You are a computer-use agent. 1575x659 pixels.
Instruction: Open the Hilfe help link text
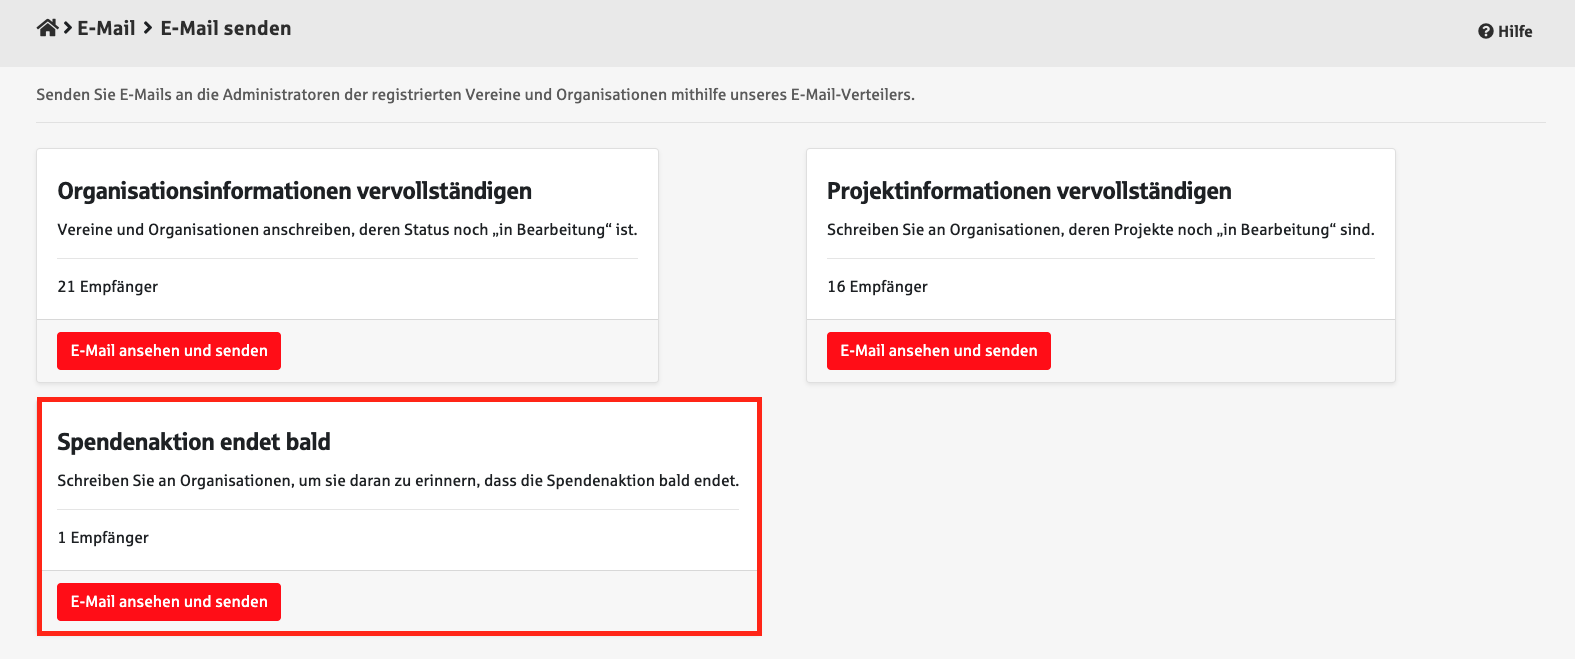tap(1514, 31)
